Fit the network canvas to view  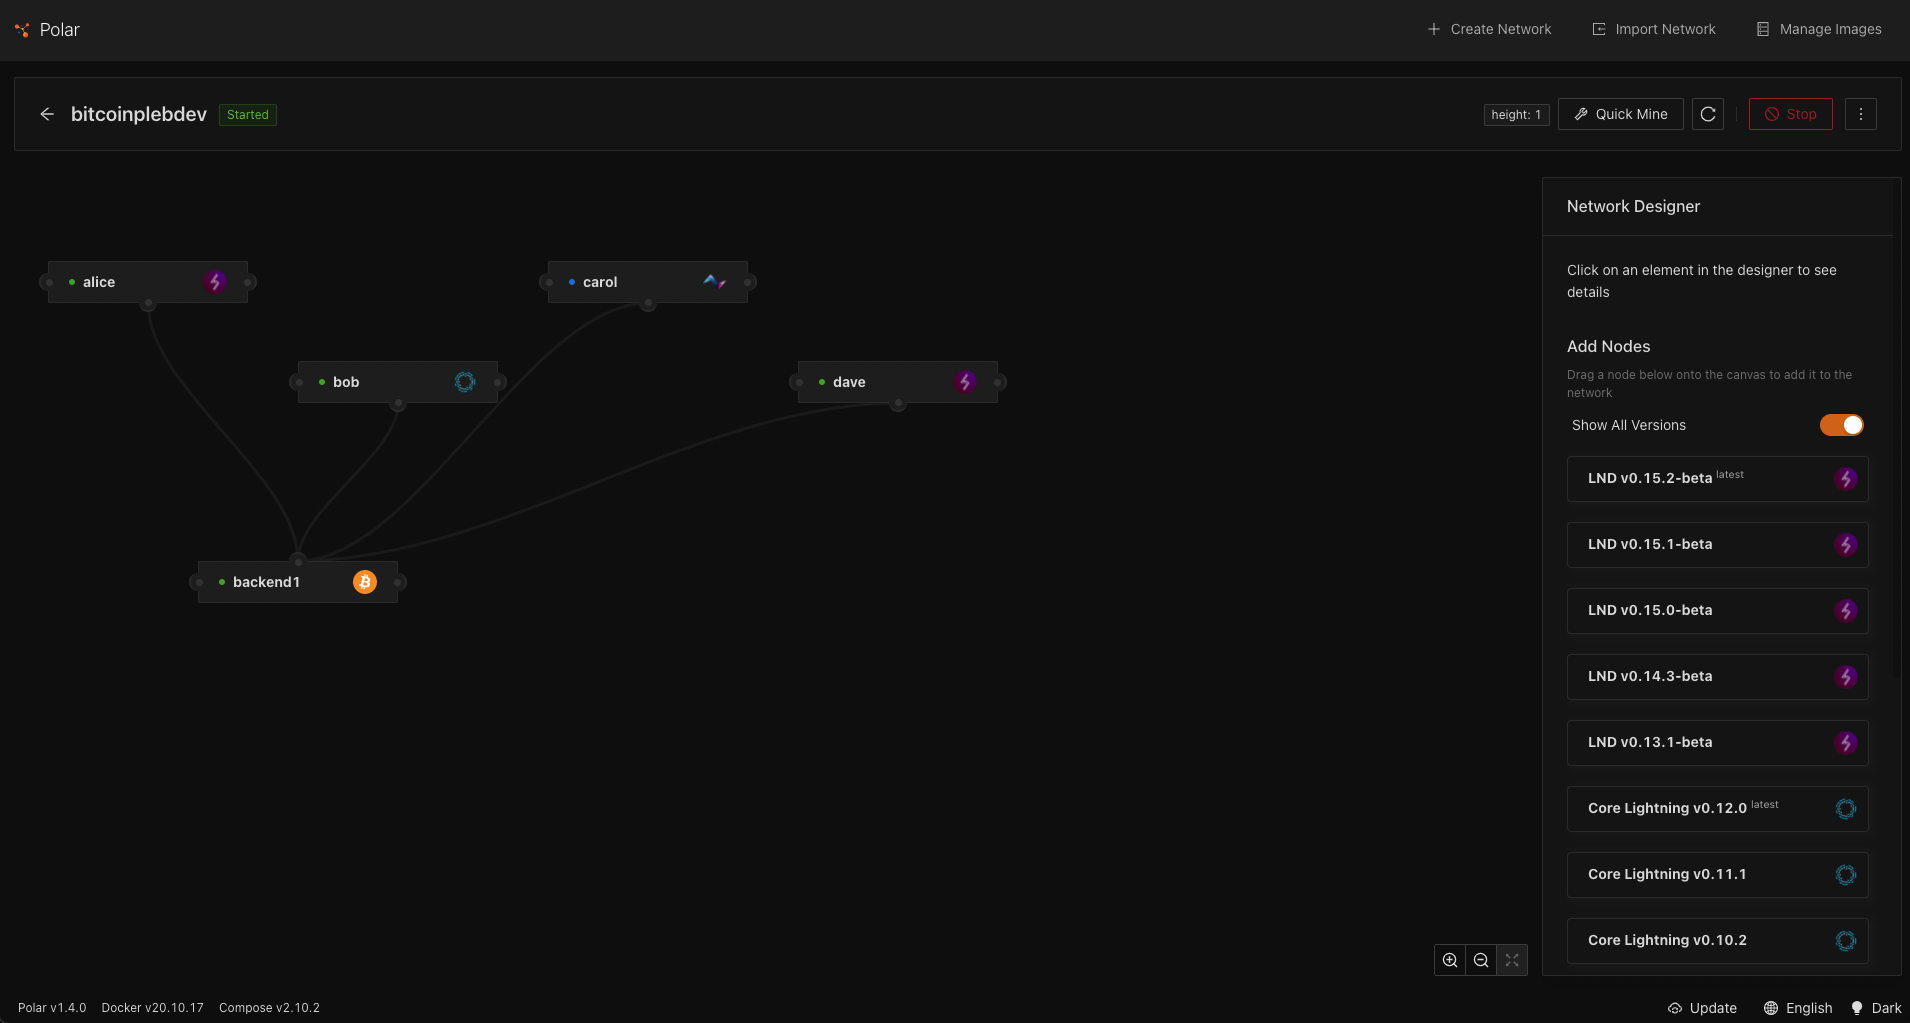pyautogui.click(x=1512, y=960)
